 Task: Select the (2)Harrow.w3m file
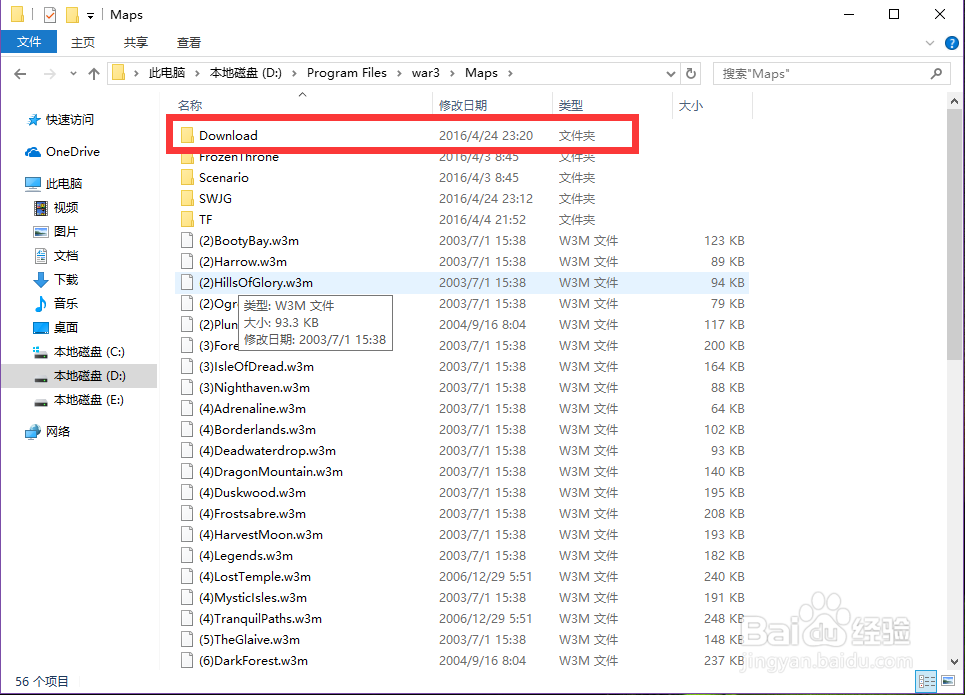(x=462, y=262)
